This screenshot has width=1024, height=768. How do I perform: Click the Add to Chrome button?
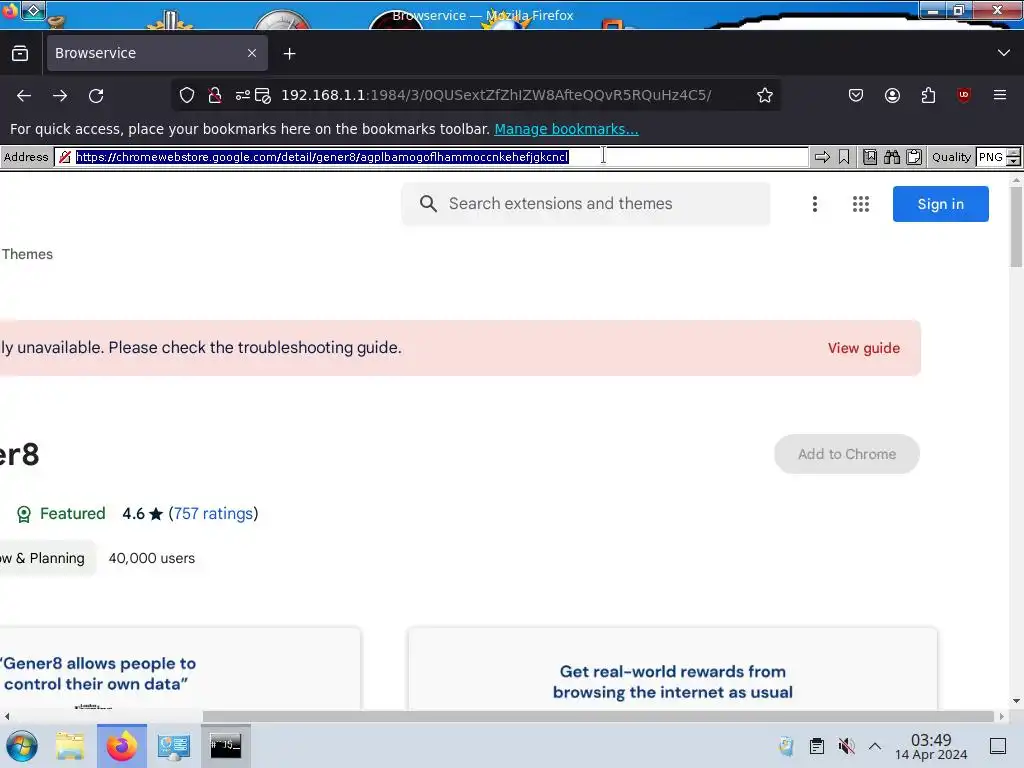pyautogui.click(x=846, y=454)
